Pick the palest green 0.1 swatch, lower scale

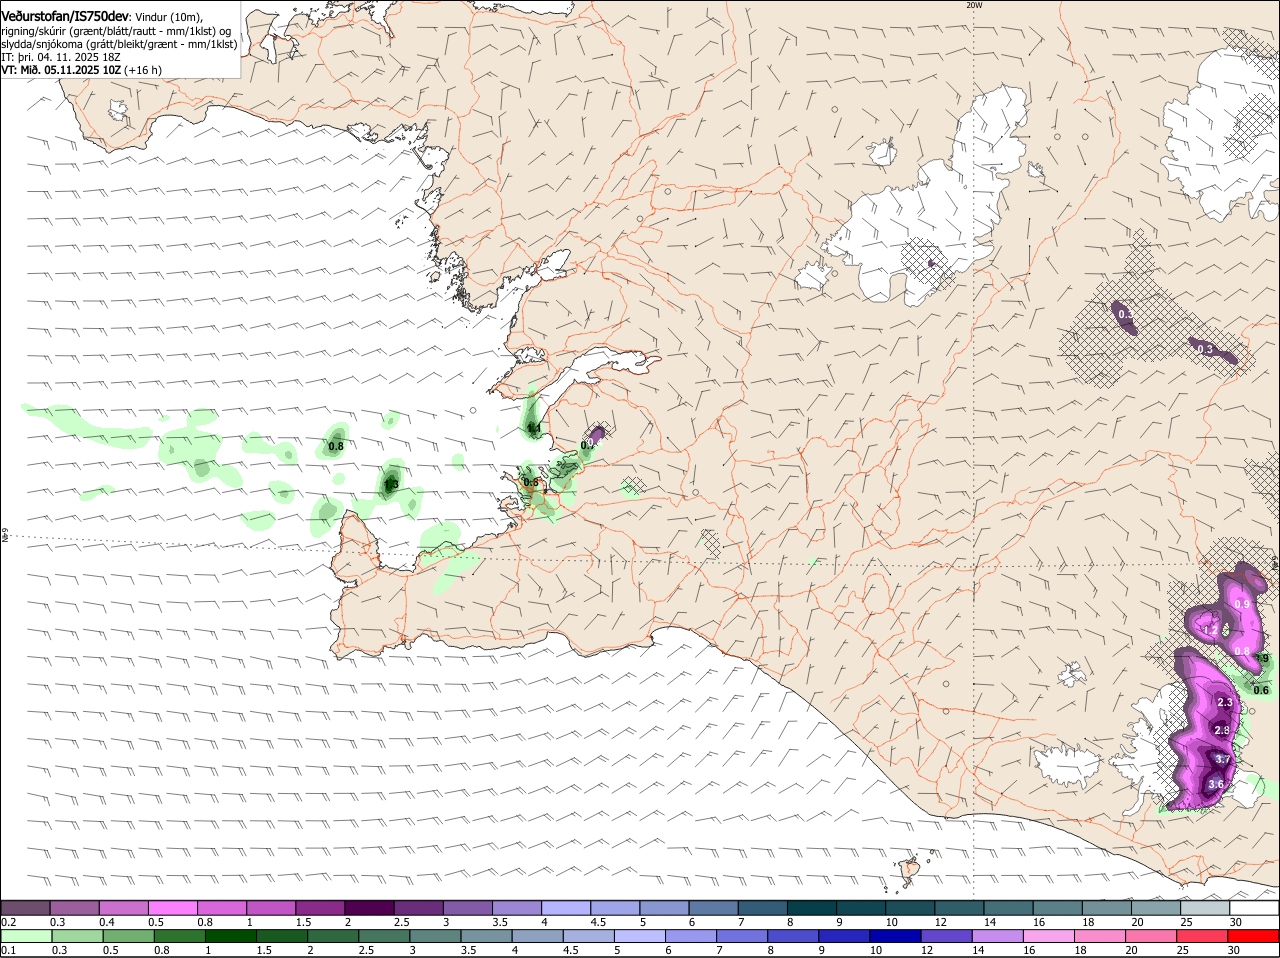click(26, 936)
